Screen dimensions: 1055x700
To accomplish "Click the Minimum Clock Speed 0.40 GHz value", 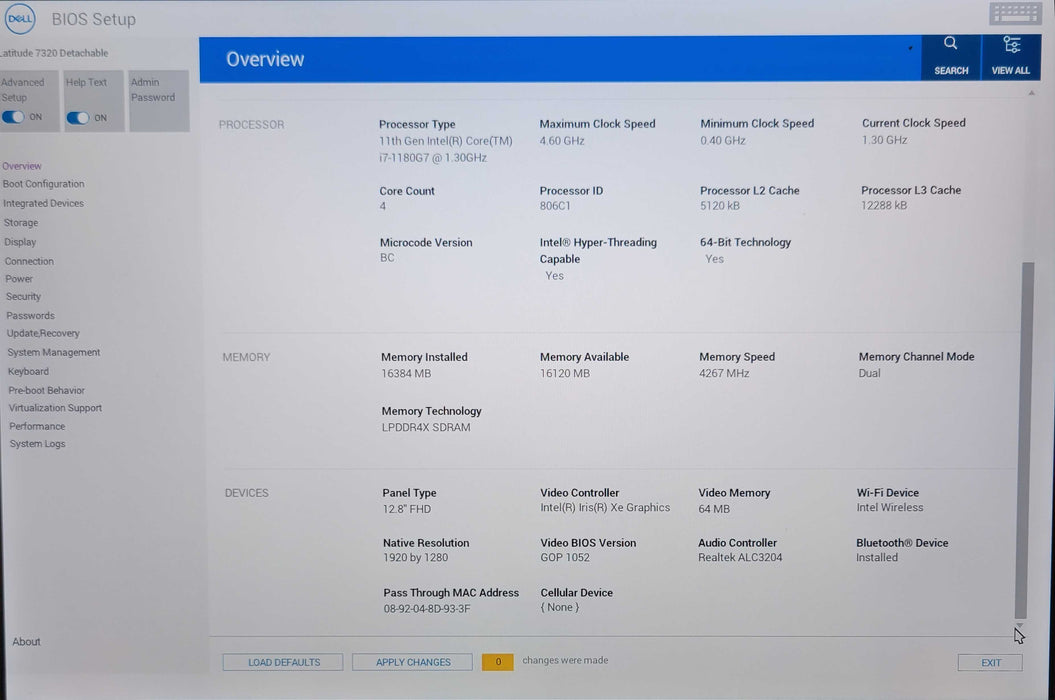I will click(x=723, y=140).
